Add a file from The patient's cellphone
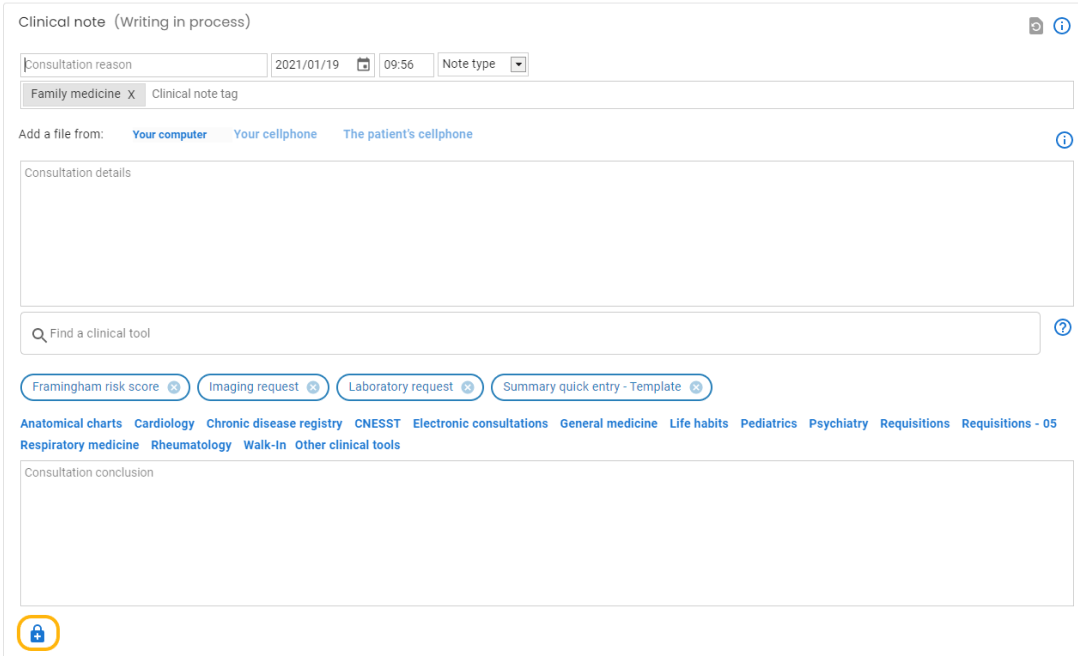 [x=408, y=134]
